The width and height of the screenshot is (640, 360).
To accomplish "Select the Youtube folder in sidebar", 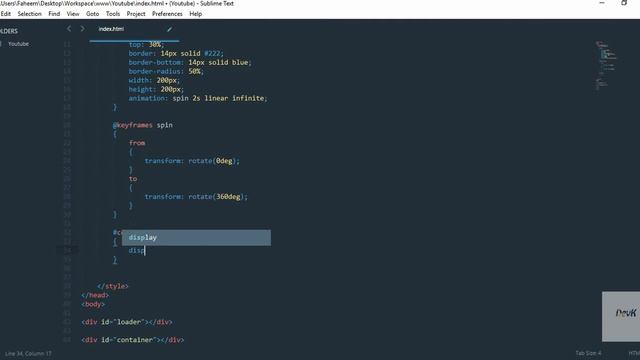I will click(18, 44).
